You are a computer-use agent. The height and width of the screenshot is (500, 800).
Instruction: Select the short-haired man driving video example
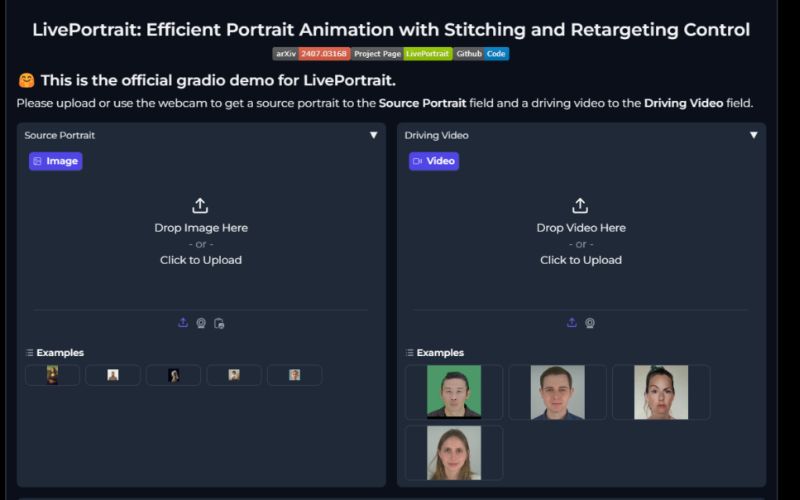pos(558,392)
